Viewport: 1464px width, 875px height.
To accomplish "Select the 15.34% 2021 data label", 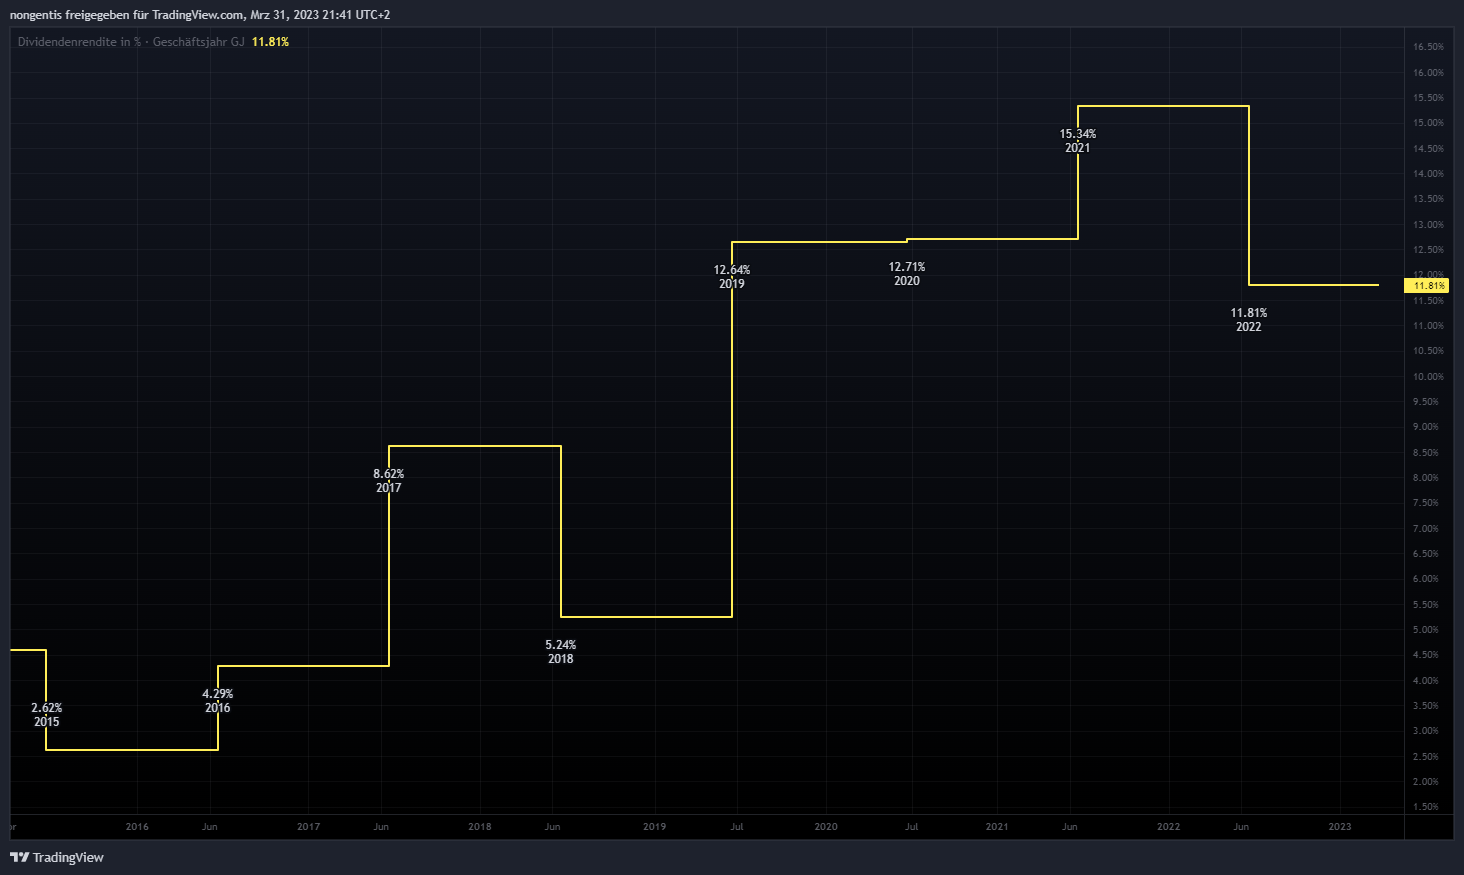I will coord(1077,141).
